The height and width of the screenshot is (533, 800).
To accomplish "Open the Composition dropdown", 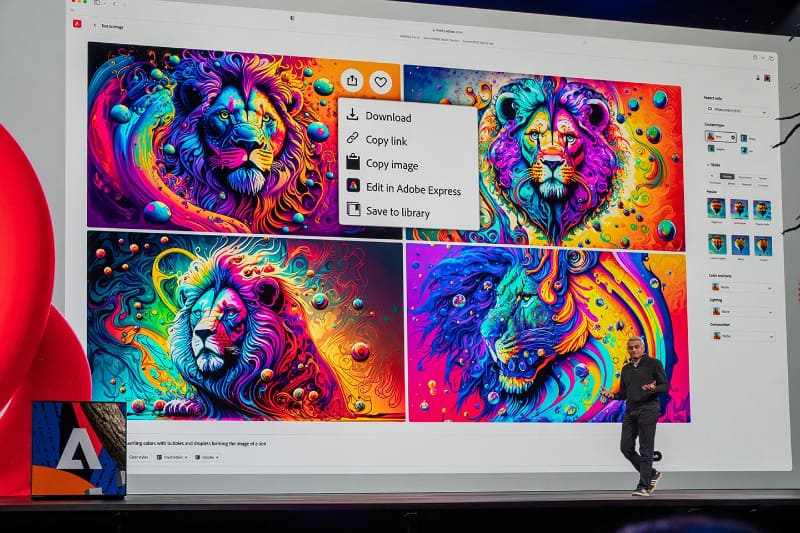I will click(x=743, y=336).
